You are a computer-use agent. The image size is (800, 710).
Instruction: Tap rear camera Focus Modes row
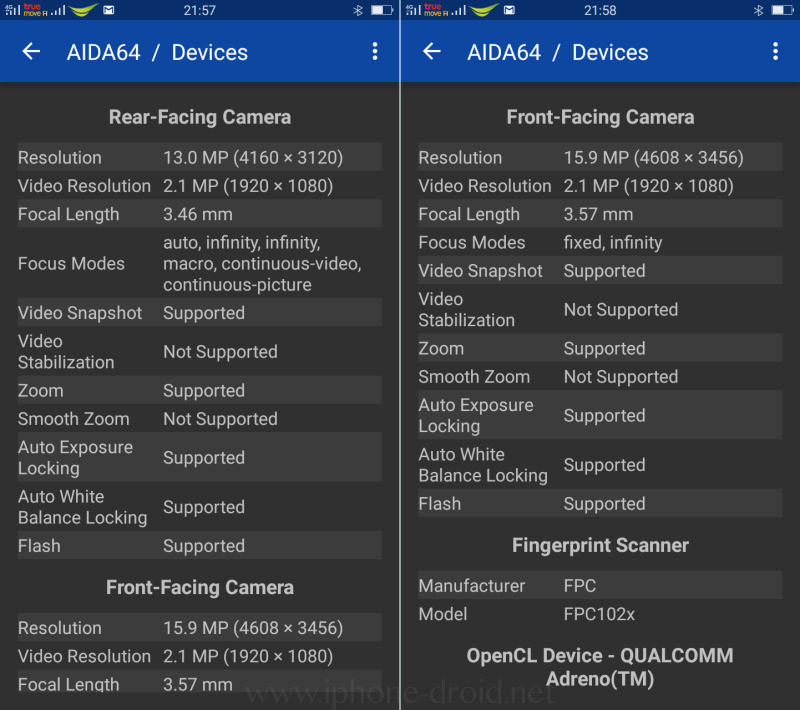(x=199, y=263)
